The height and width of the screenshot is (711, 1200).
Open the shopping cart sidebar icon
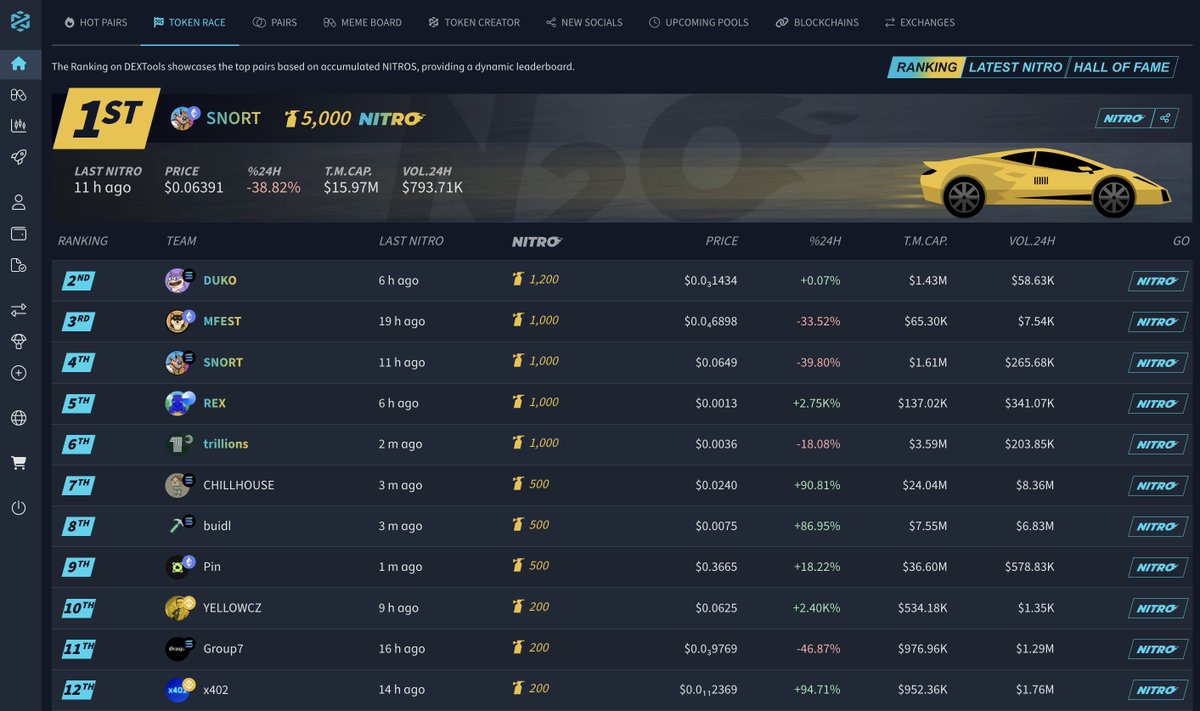tap(18, 463)
